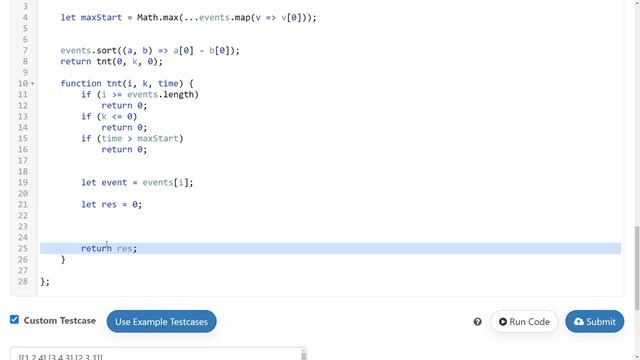
Task: Submit the solution
Action: (595, 322)
